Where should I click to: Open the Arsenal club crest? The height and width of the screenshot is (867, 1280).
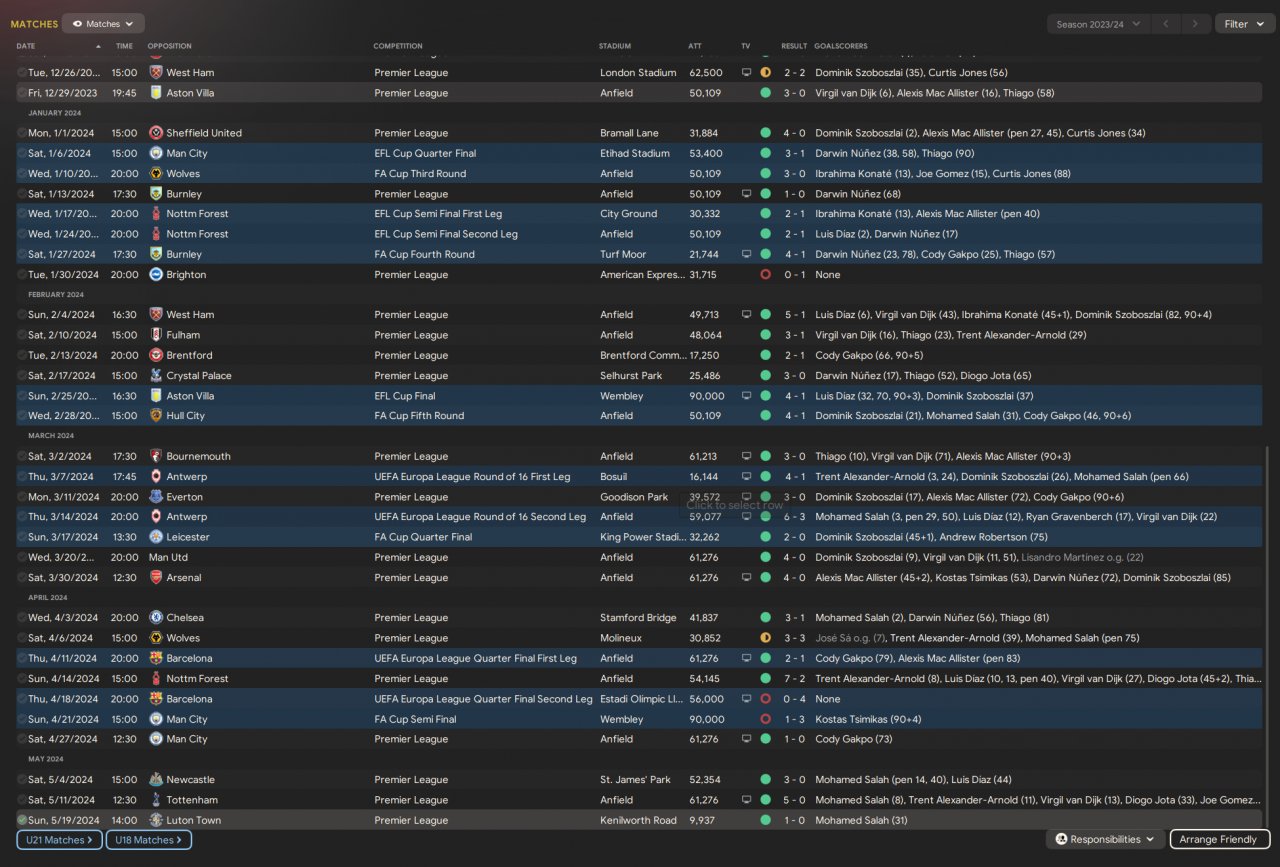(155, 578)
